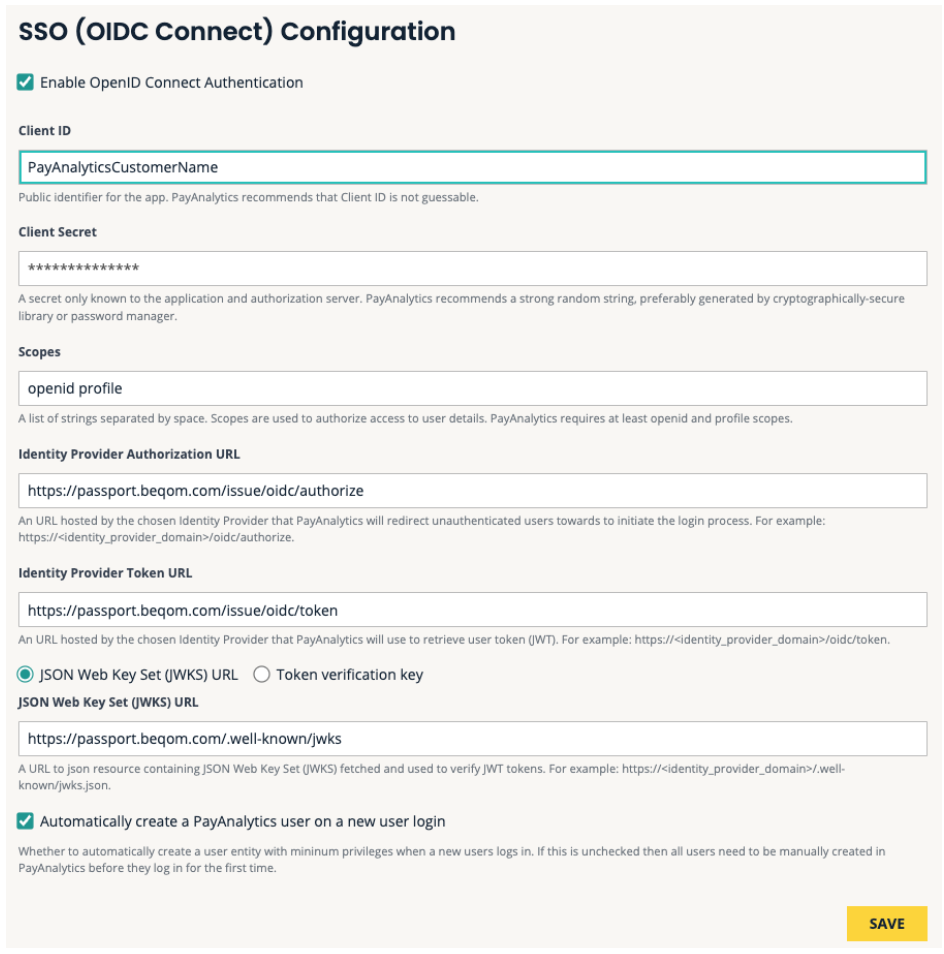Toggle the automatically create PayAnalytics user checkbox
944x954 pixels.
pyautogui.click(x=26, y=821)
